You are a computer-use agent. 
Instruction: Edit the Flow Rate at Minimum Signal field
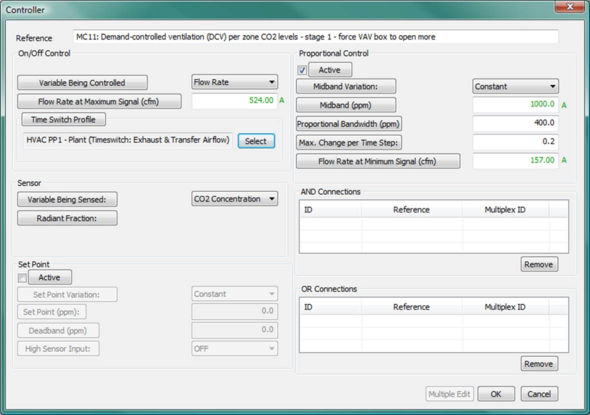coord(515,161)
